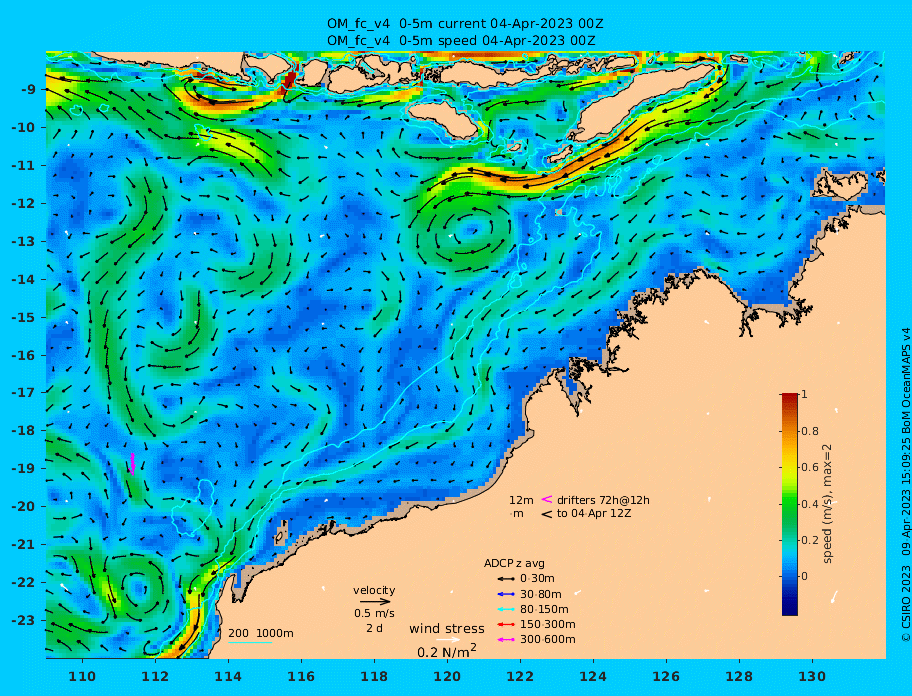Click longitude axis label '124'
Viewport: 912px width, 696px height.
click(x=593, y=676)
